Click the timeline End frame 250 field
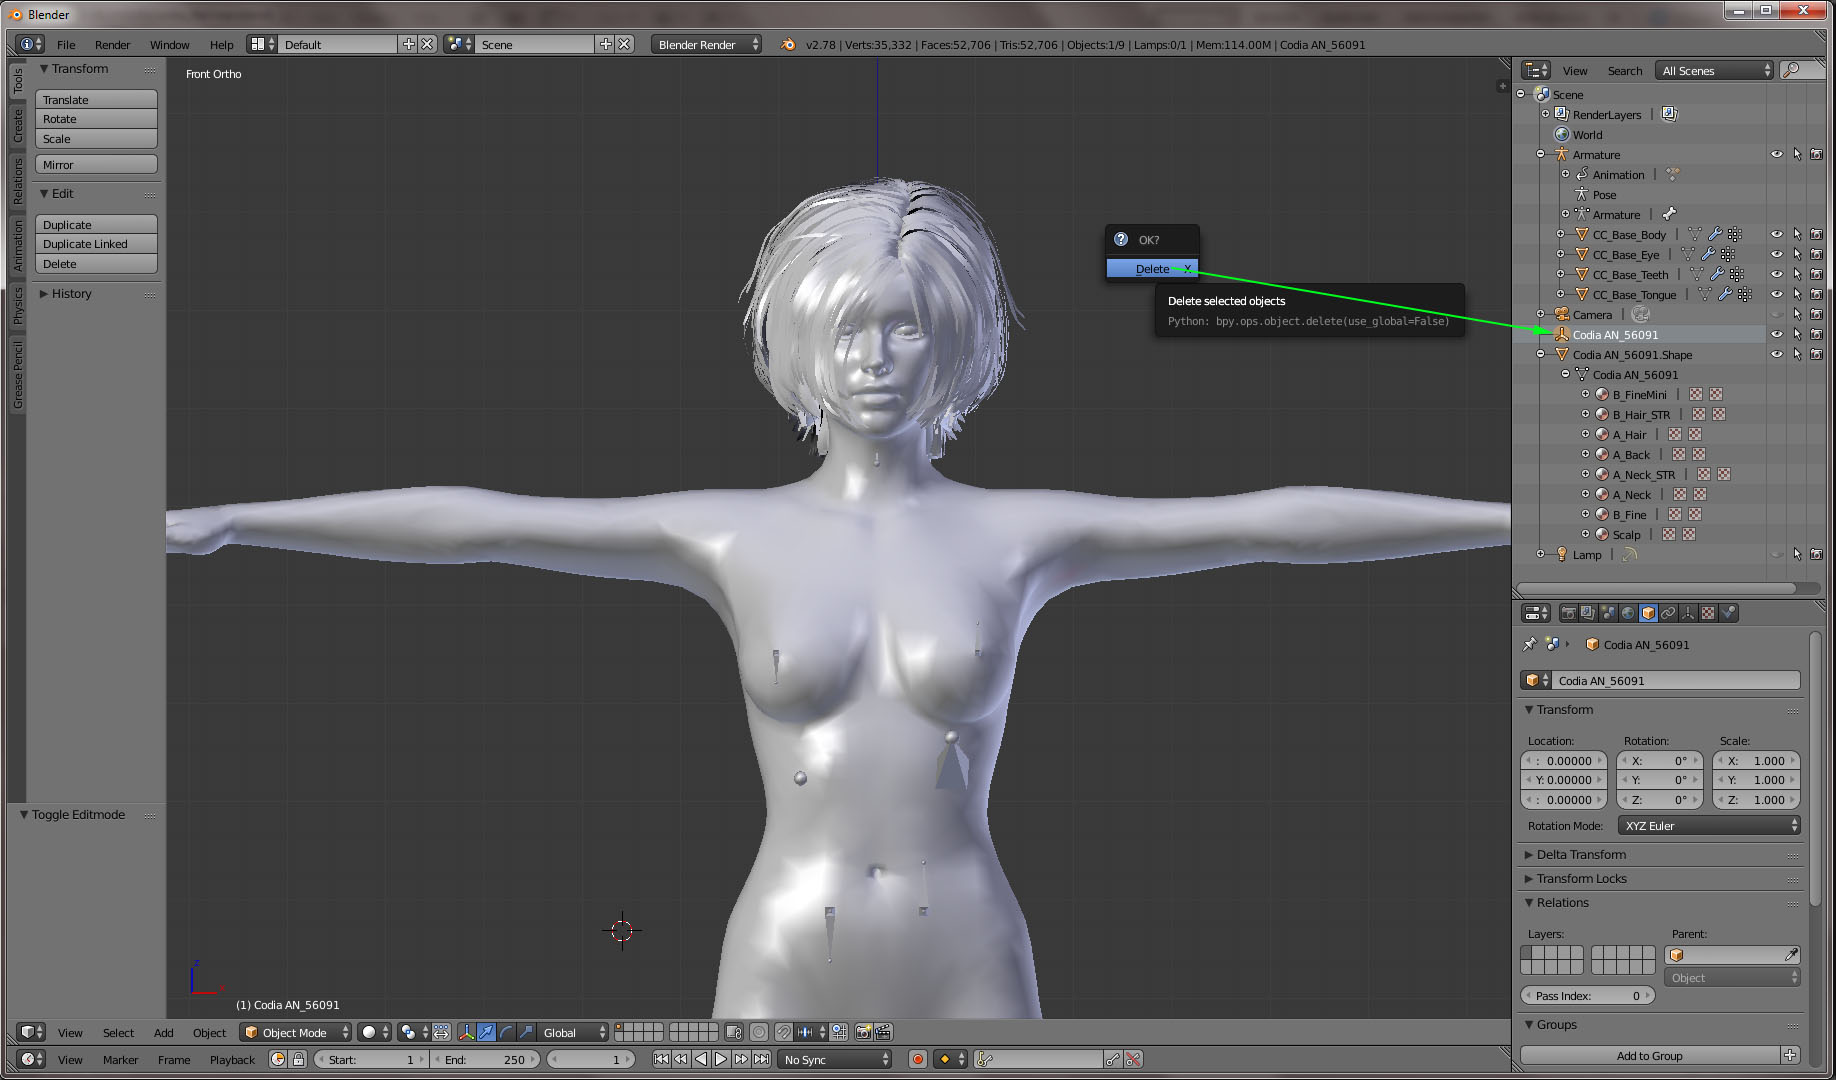 click(485, 1059)
